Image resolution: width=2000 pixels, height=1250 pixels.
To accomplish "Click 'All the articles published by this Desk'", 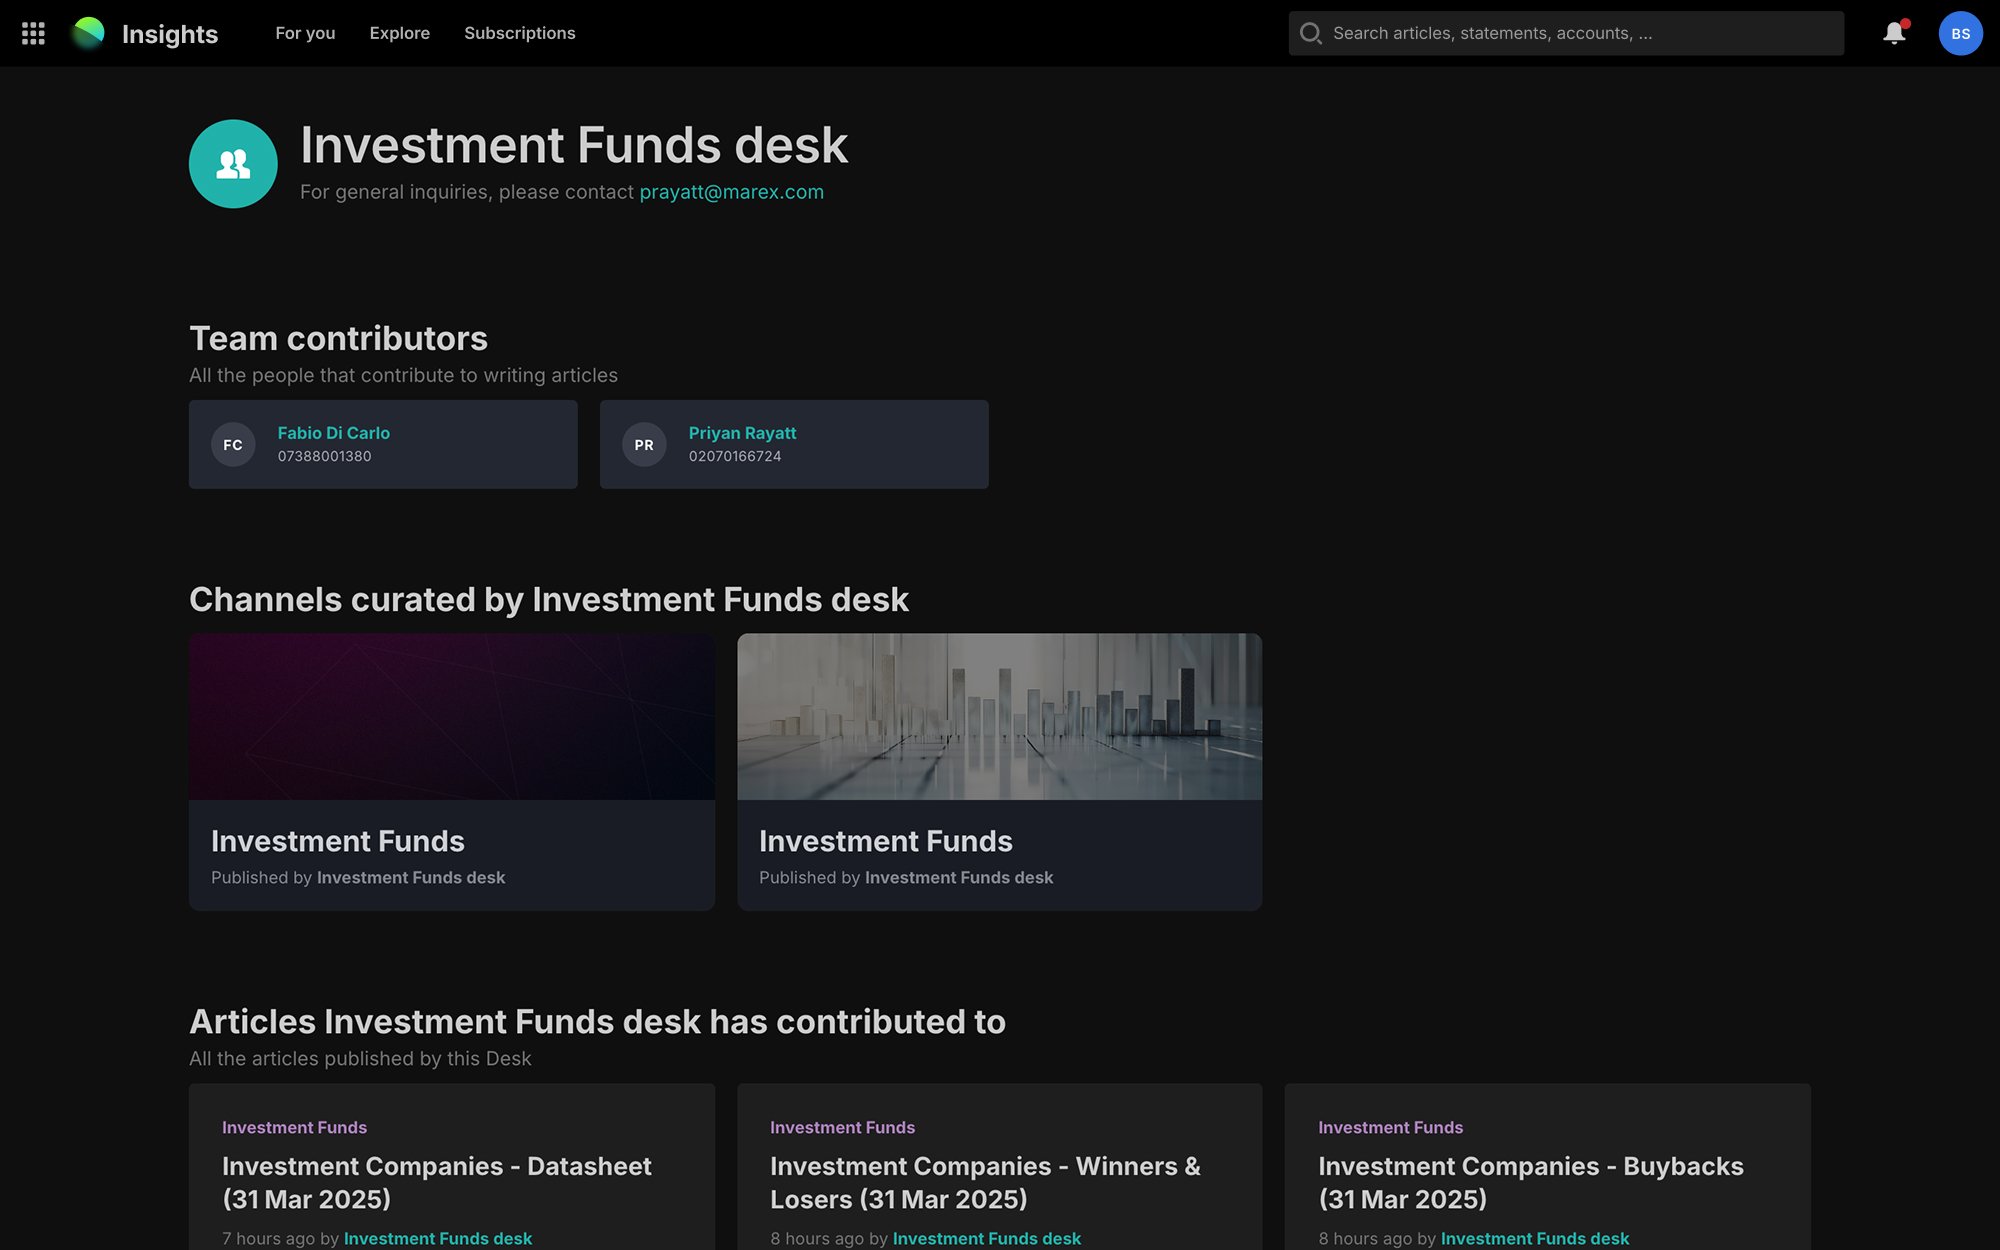I will coord(360,1058).
